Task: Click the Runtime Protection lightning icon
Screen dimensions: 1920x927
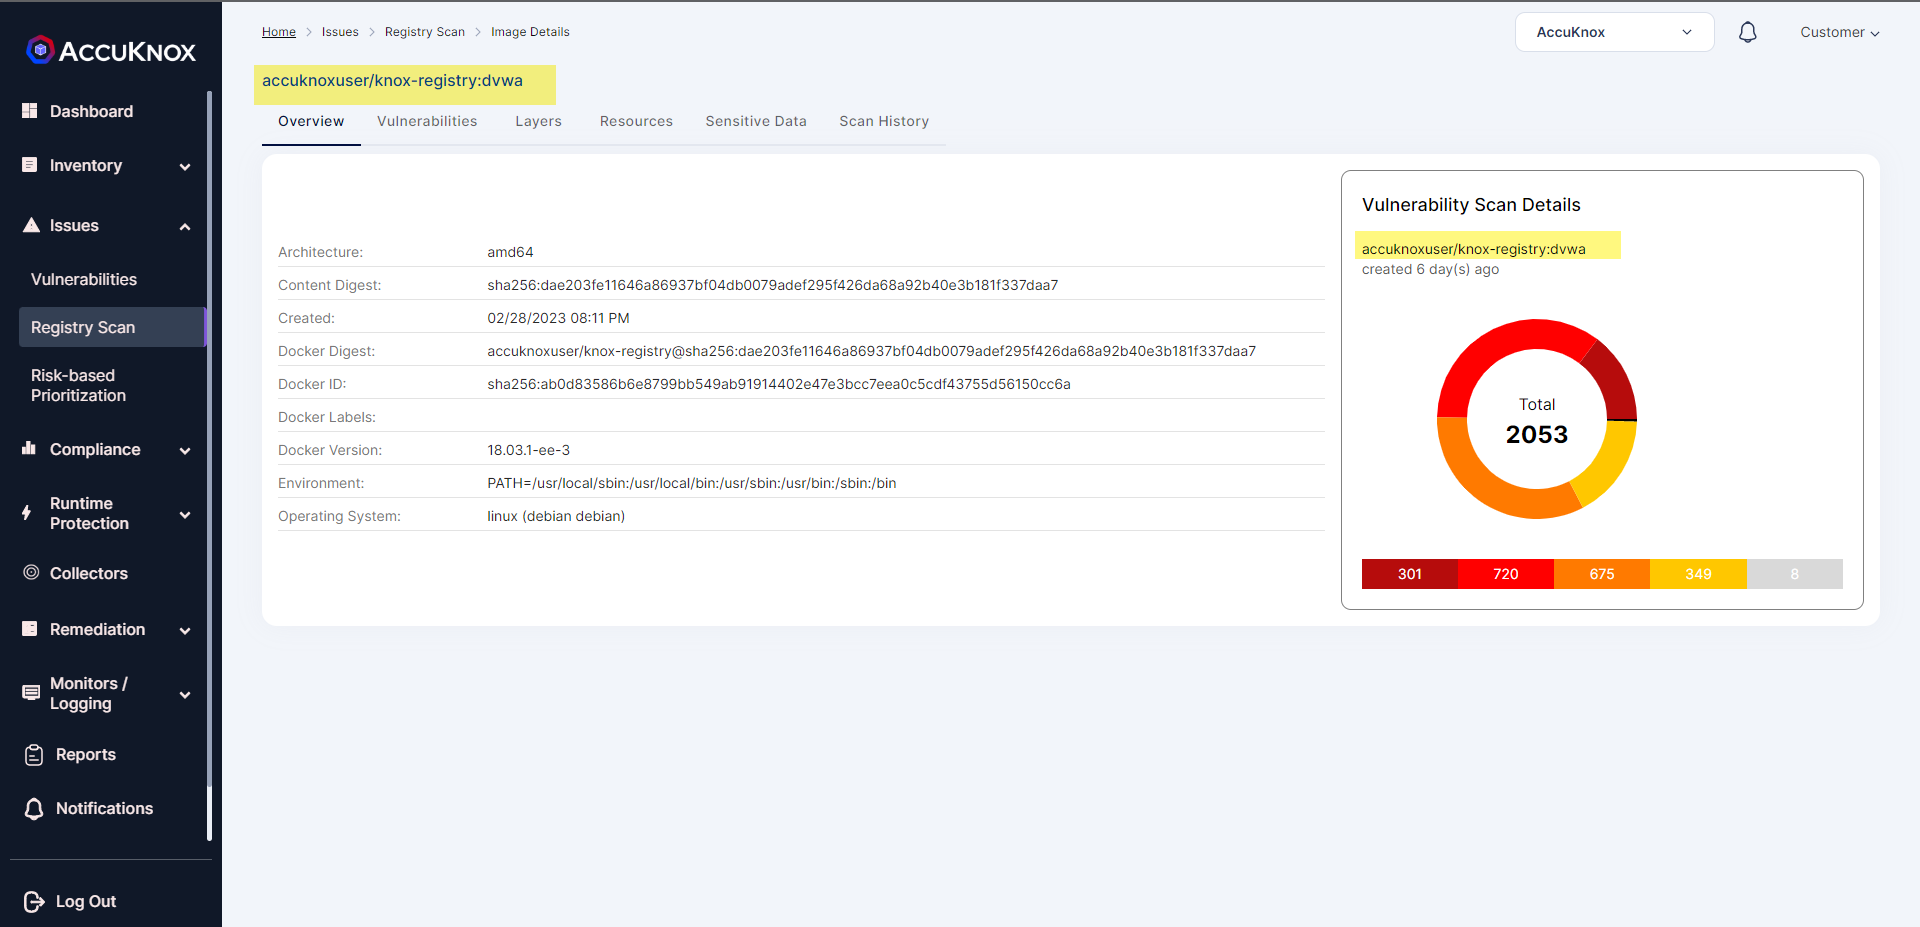Action: [27, 514]
